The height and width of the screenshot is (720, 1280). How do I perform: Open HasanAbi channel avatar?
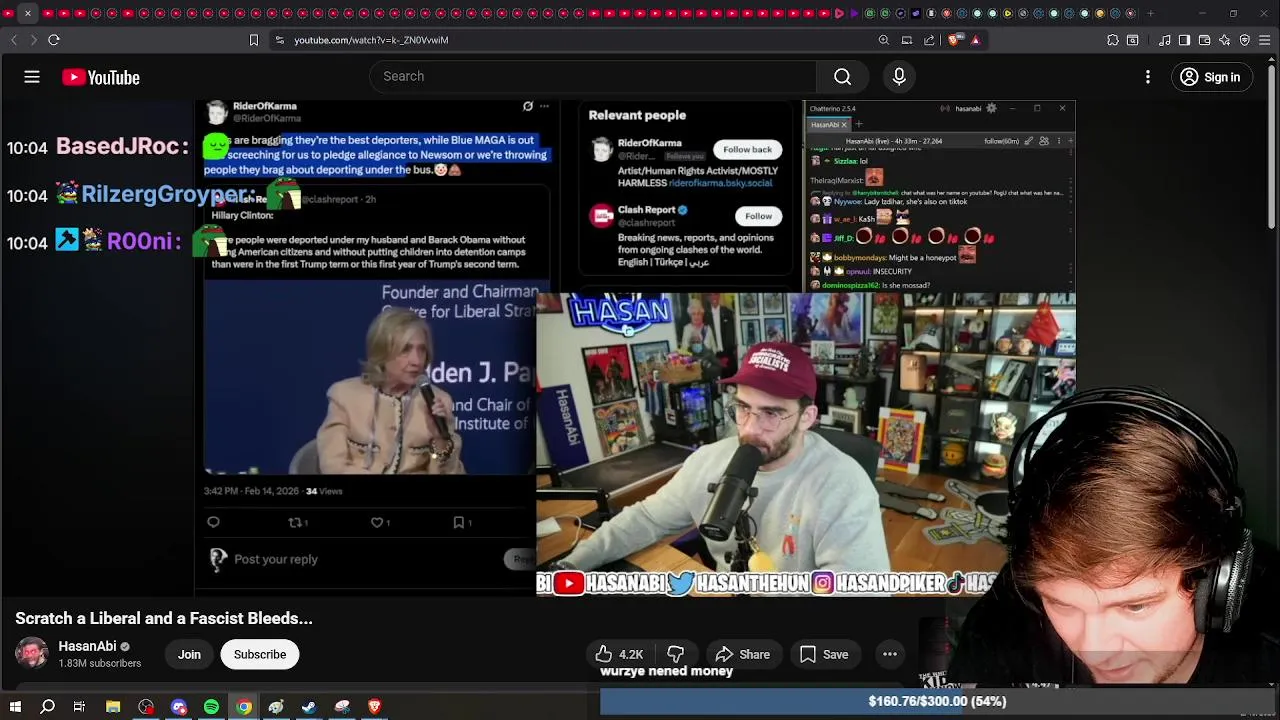click(x=31, y=654)
